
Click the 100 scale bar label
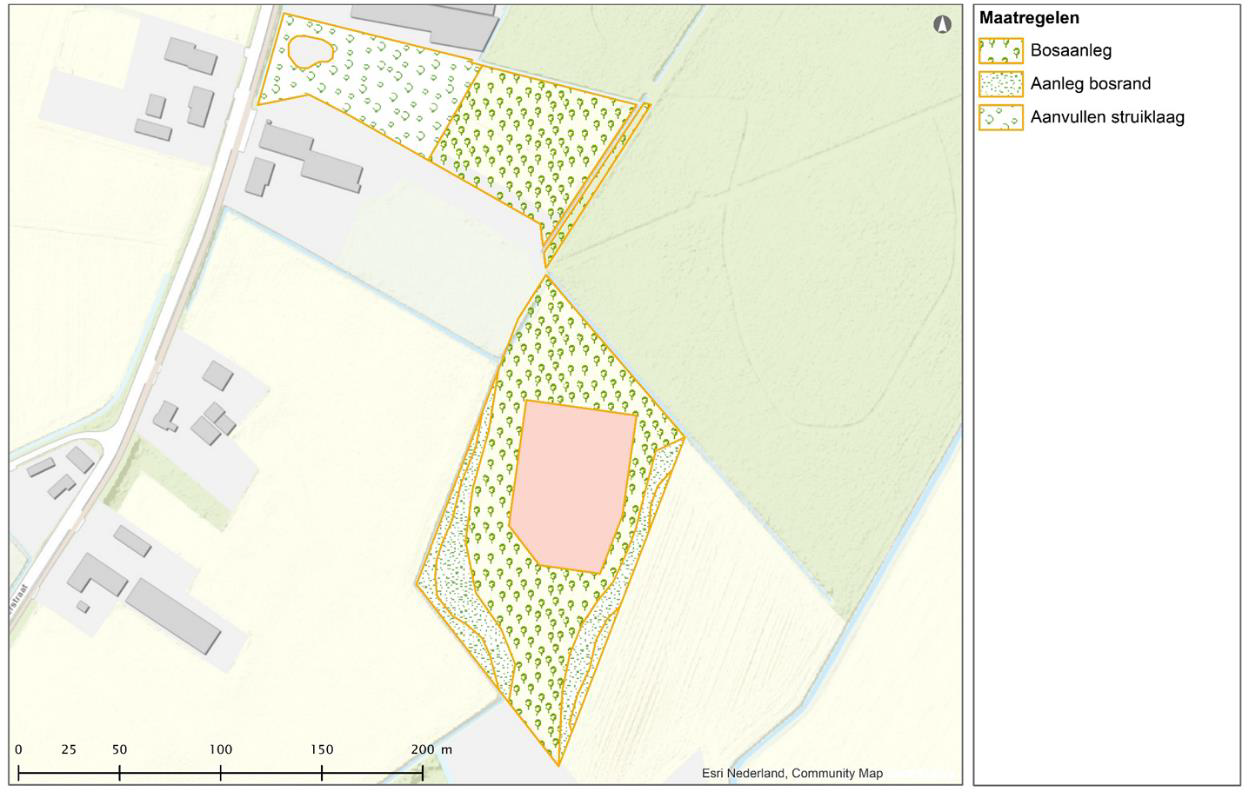click(x=220, y=749)
